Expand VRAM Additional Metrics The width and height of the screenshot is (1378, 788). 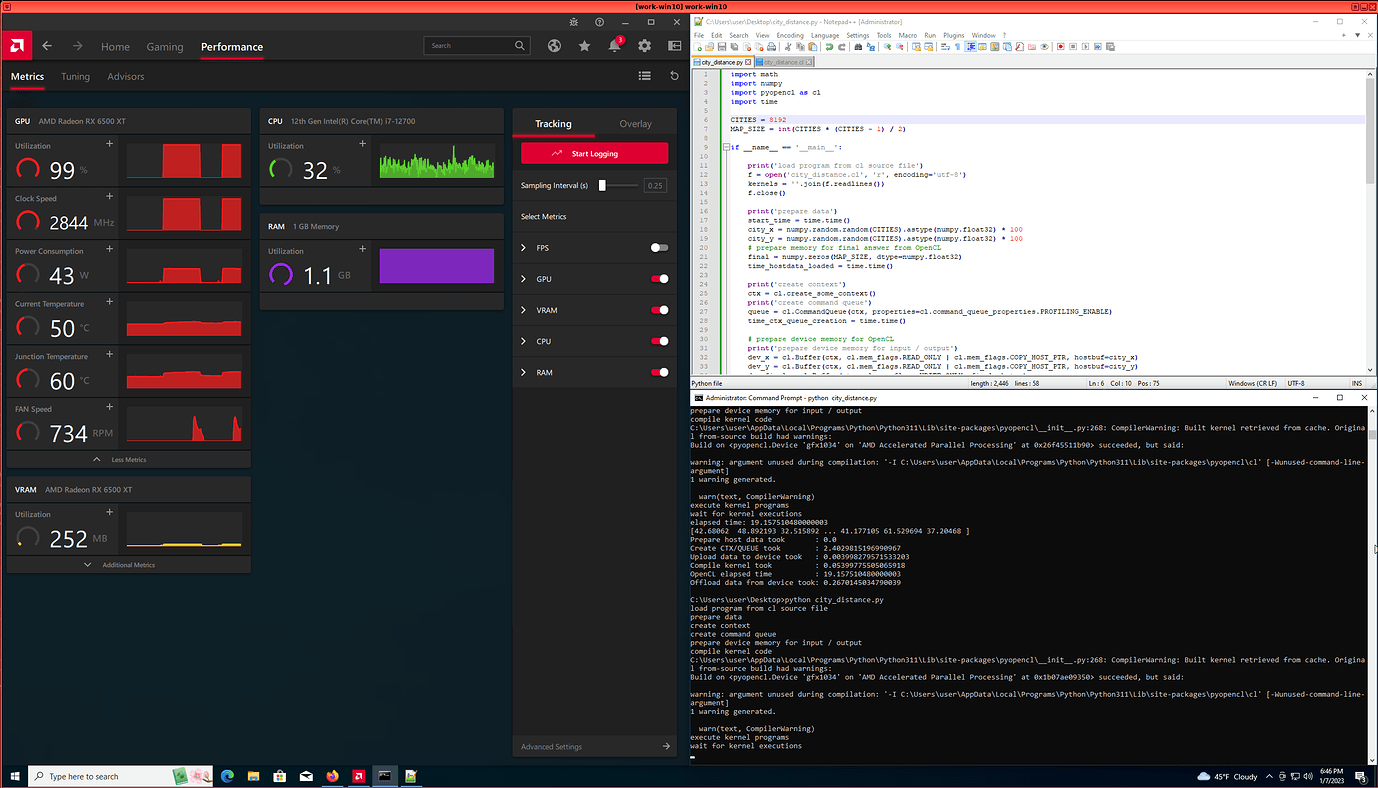coord(128,565)
